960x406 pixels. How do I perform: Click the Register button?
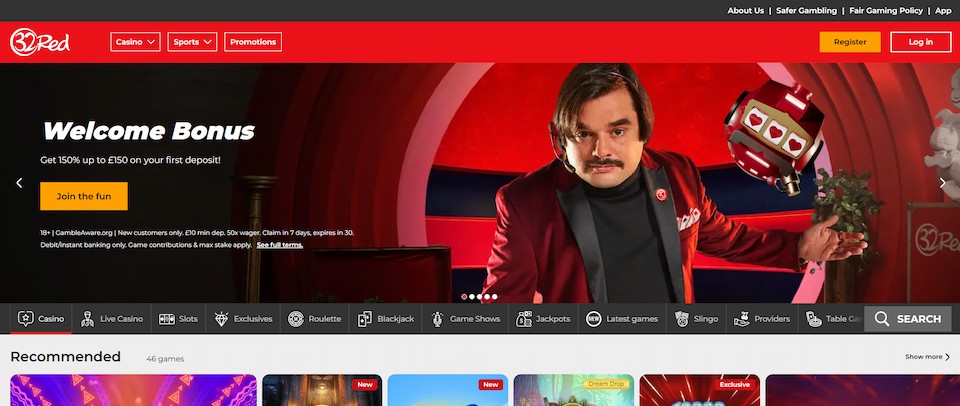pos(850,42)
